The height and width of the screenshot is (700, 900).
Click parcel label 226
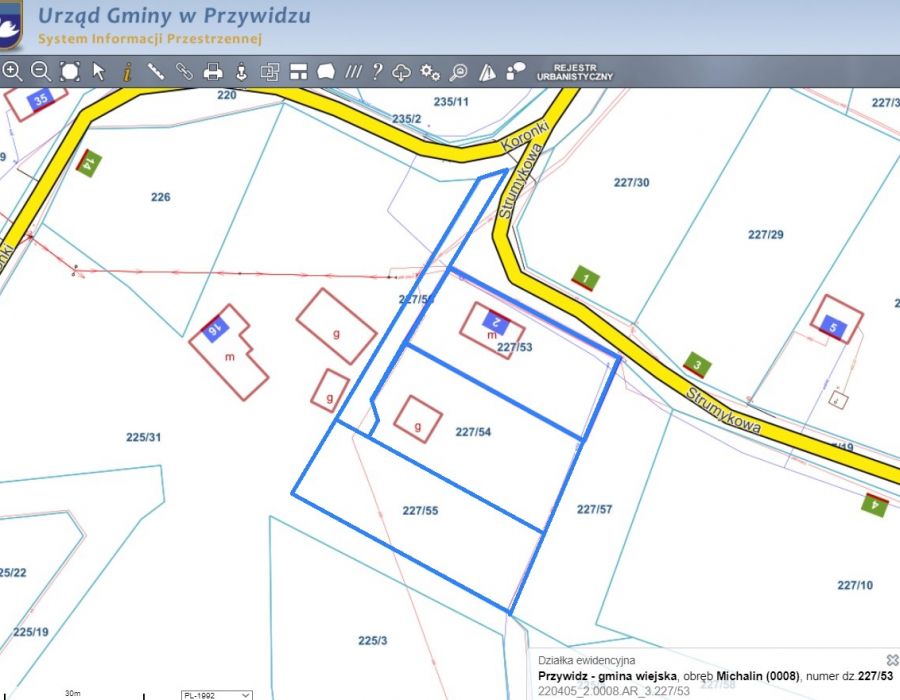point(161,197)
